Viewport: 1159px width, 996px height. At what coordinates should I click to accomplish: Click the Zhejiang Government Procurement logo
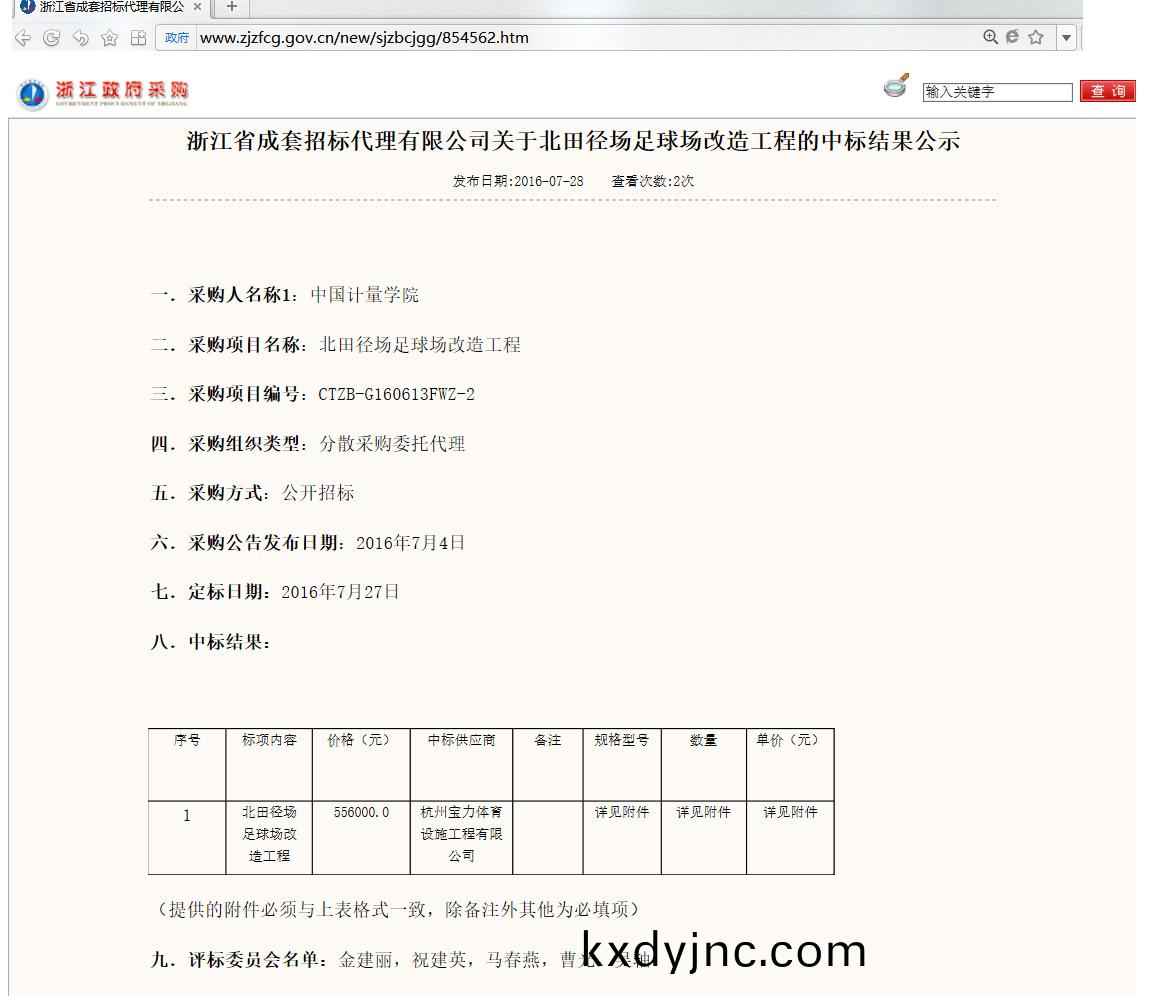click(x=103, y=93)
